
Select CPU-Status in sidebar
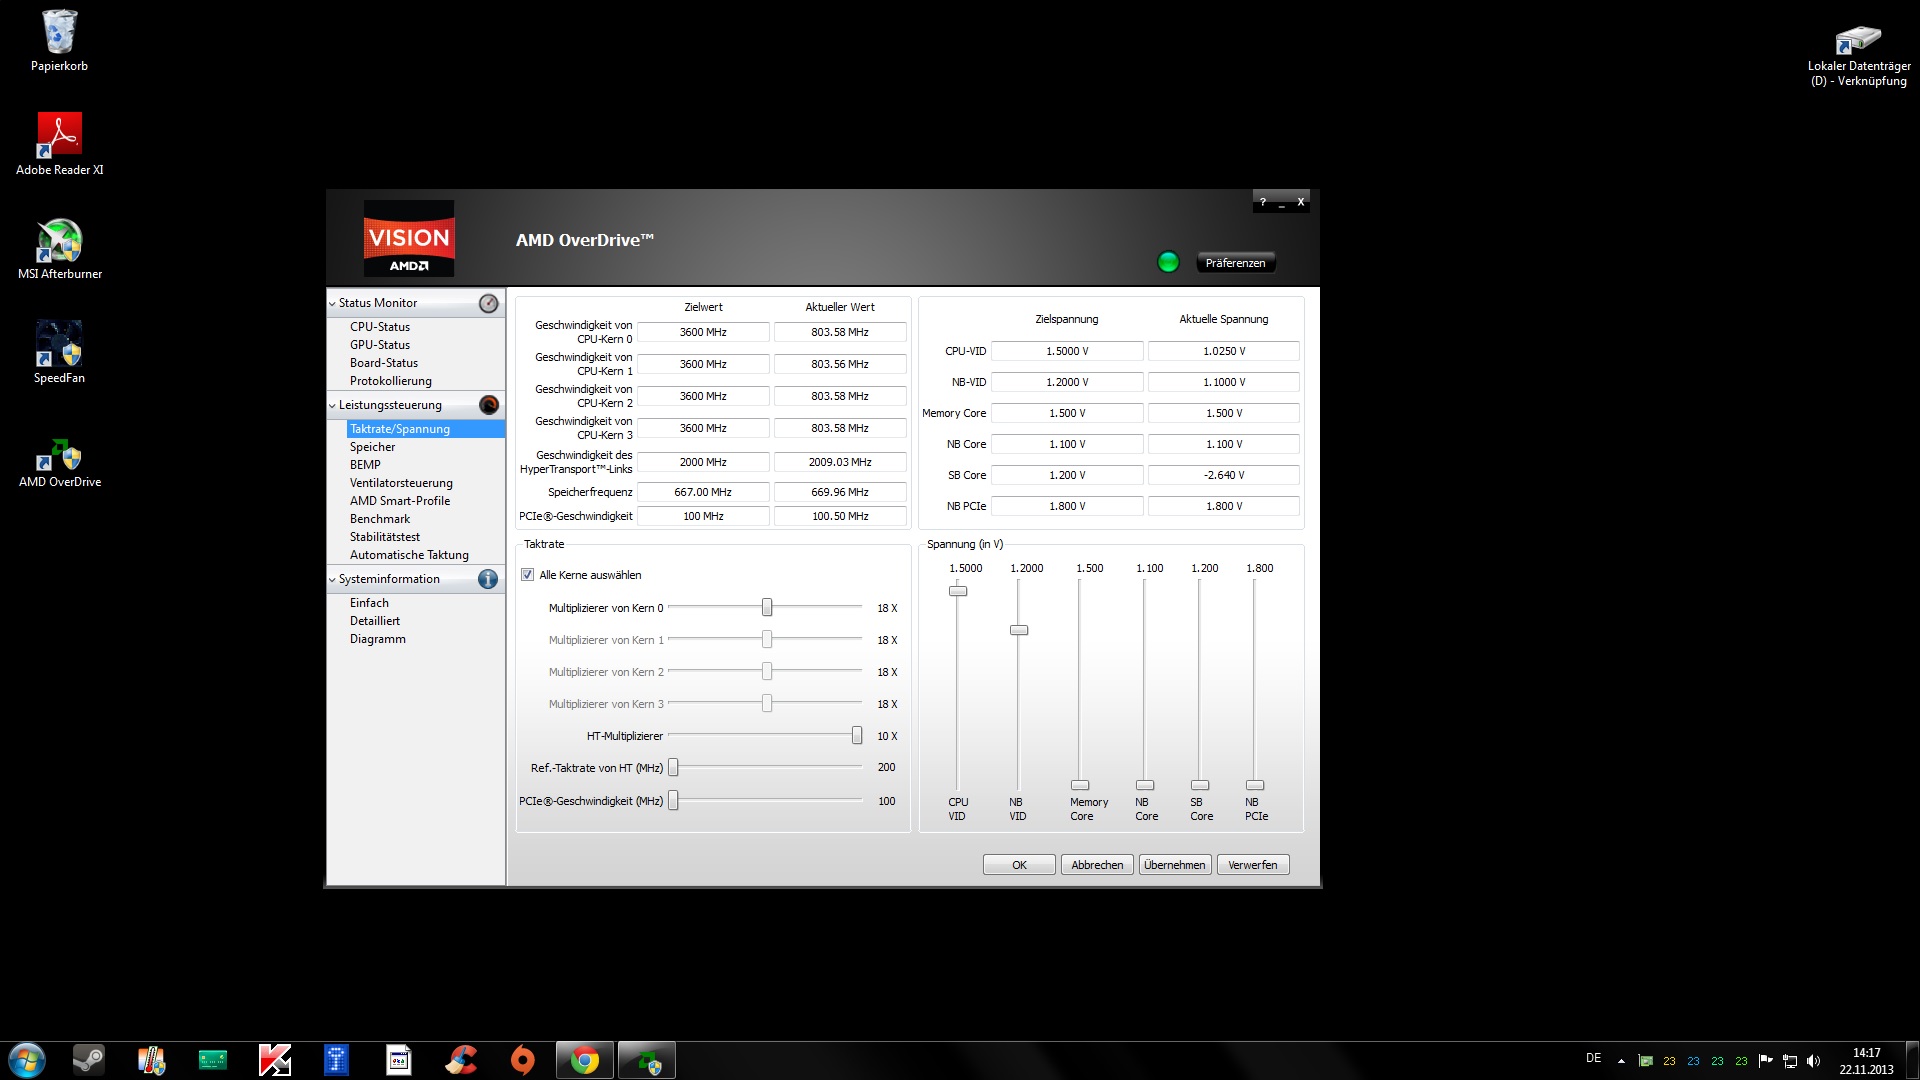click(380, 327)
